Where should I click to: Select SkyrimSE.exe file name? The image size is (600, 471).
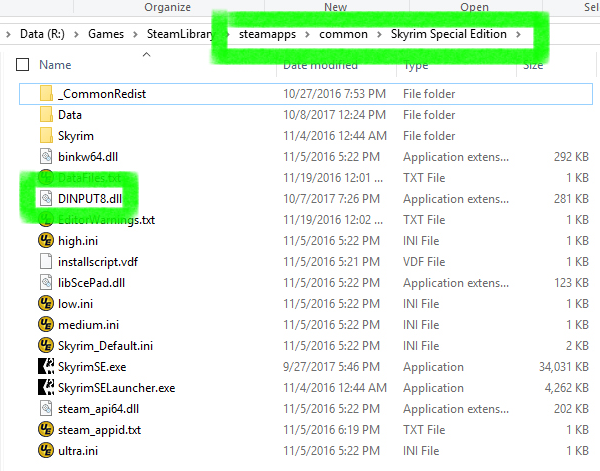[x=92, y=367]
